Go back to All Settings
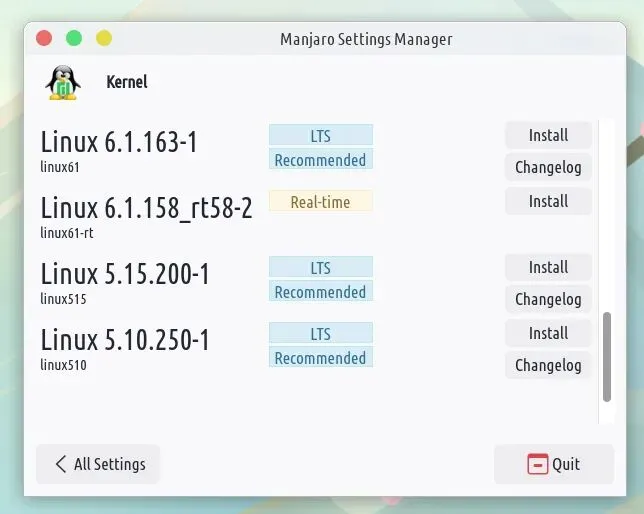The image size is (644, 514). click(98, 464)
